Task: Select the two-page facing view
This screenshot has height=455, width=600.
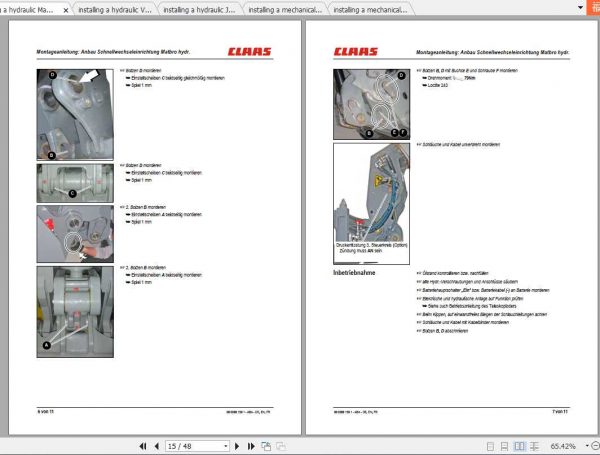Action: tap(519, 446)
